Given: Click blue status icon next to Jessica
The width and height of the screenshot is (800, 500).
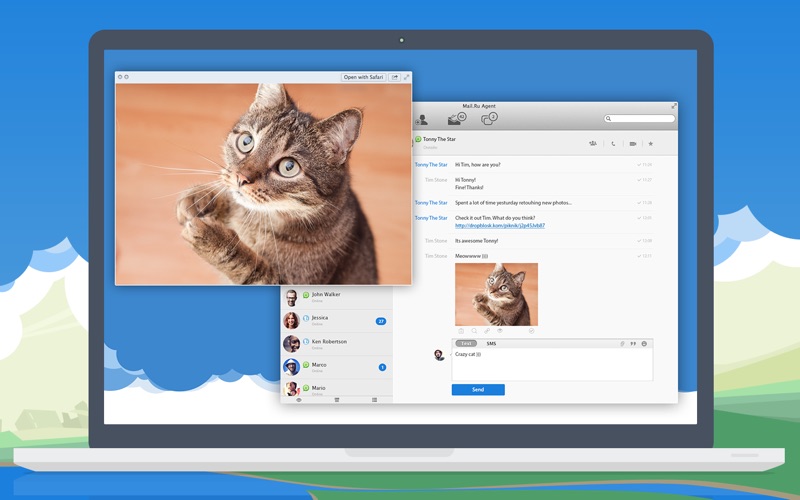Looking at the screenshot, I should [306, 318].
